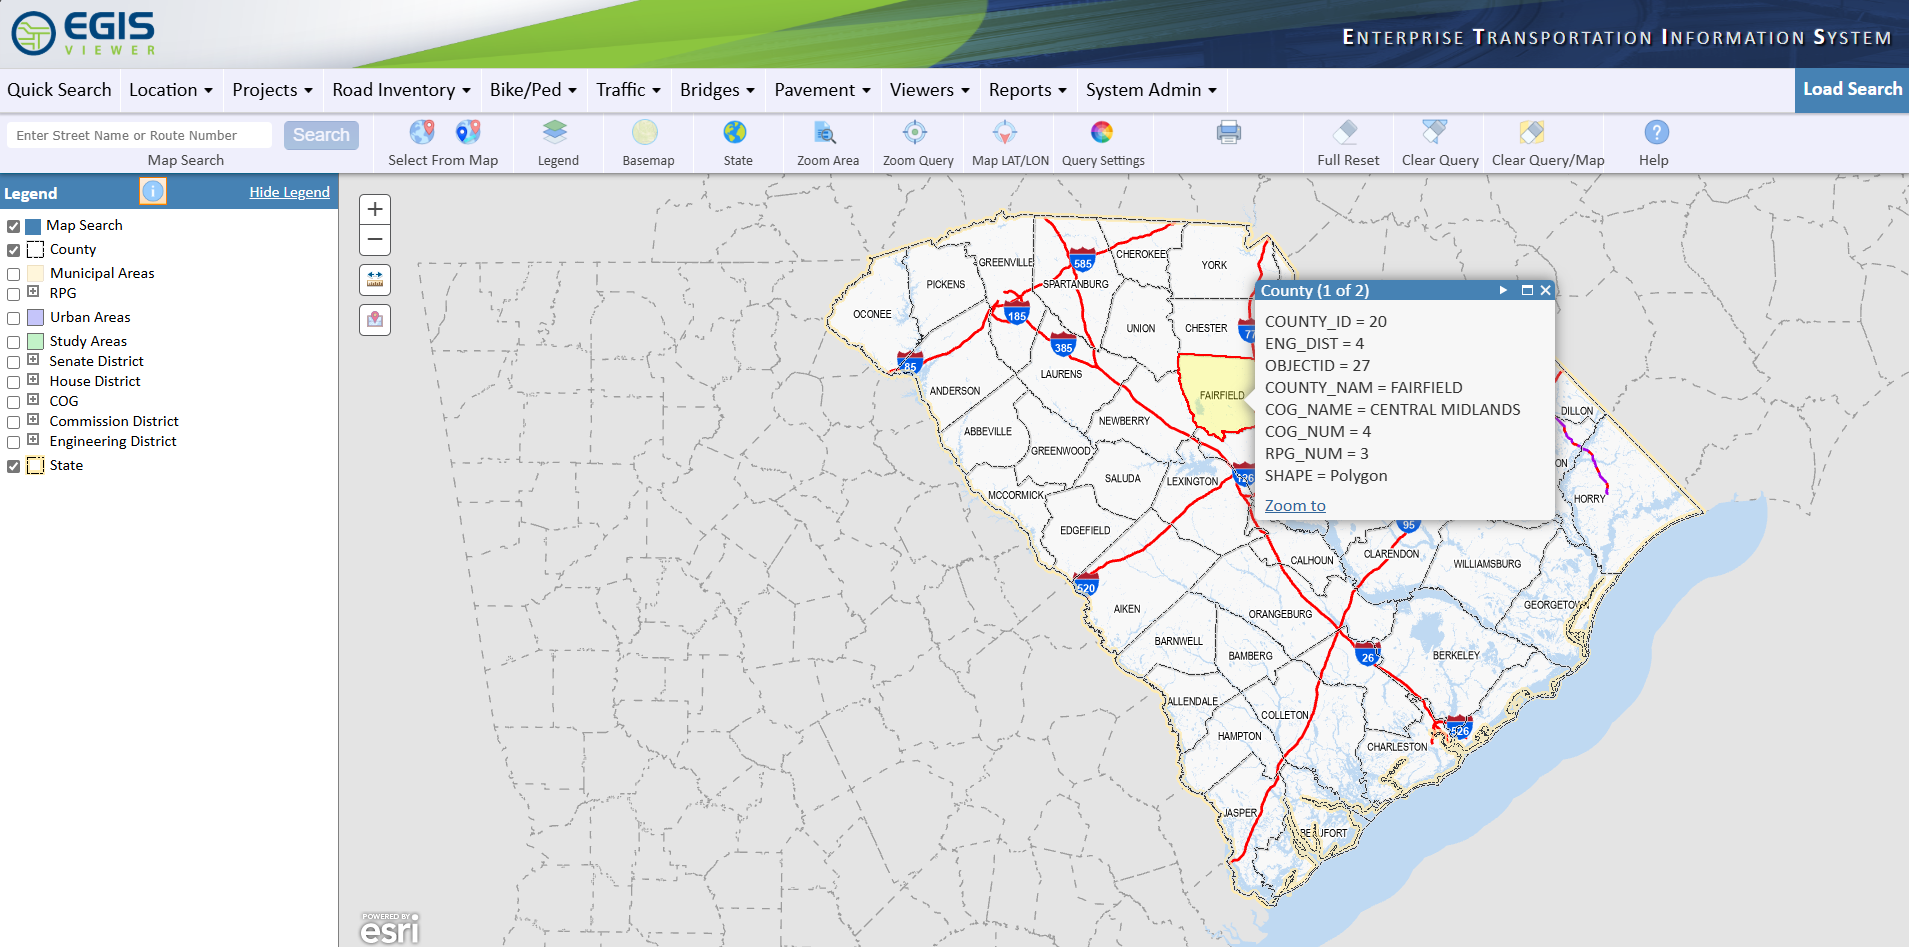The image size is (1909, 947).
Task: Expand the Senate District legend group
Action: coord(33,360)
